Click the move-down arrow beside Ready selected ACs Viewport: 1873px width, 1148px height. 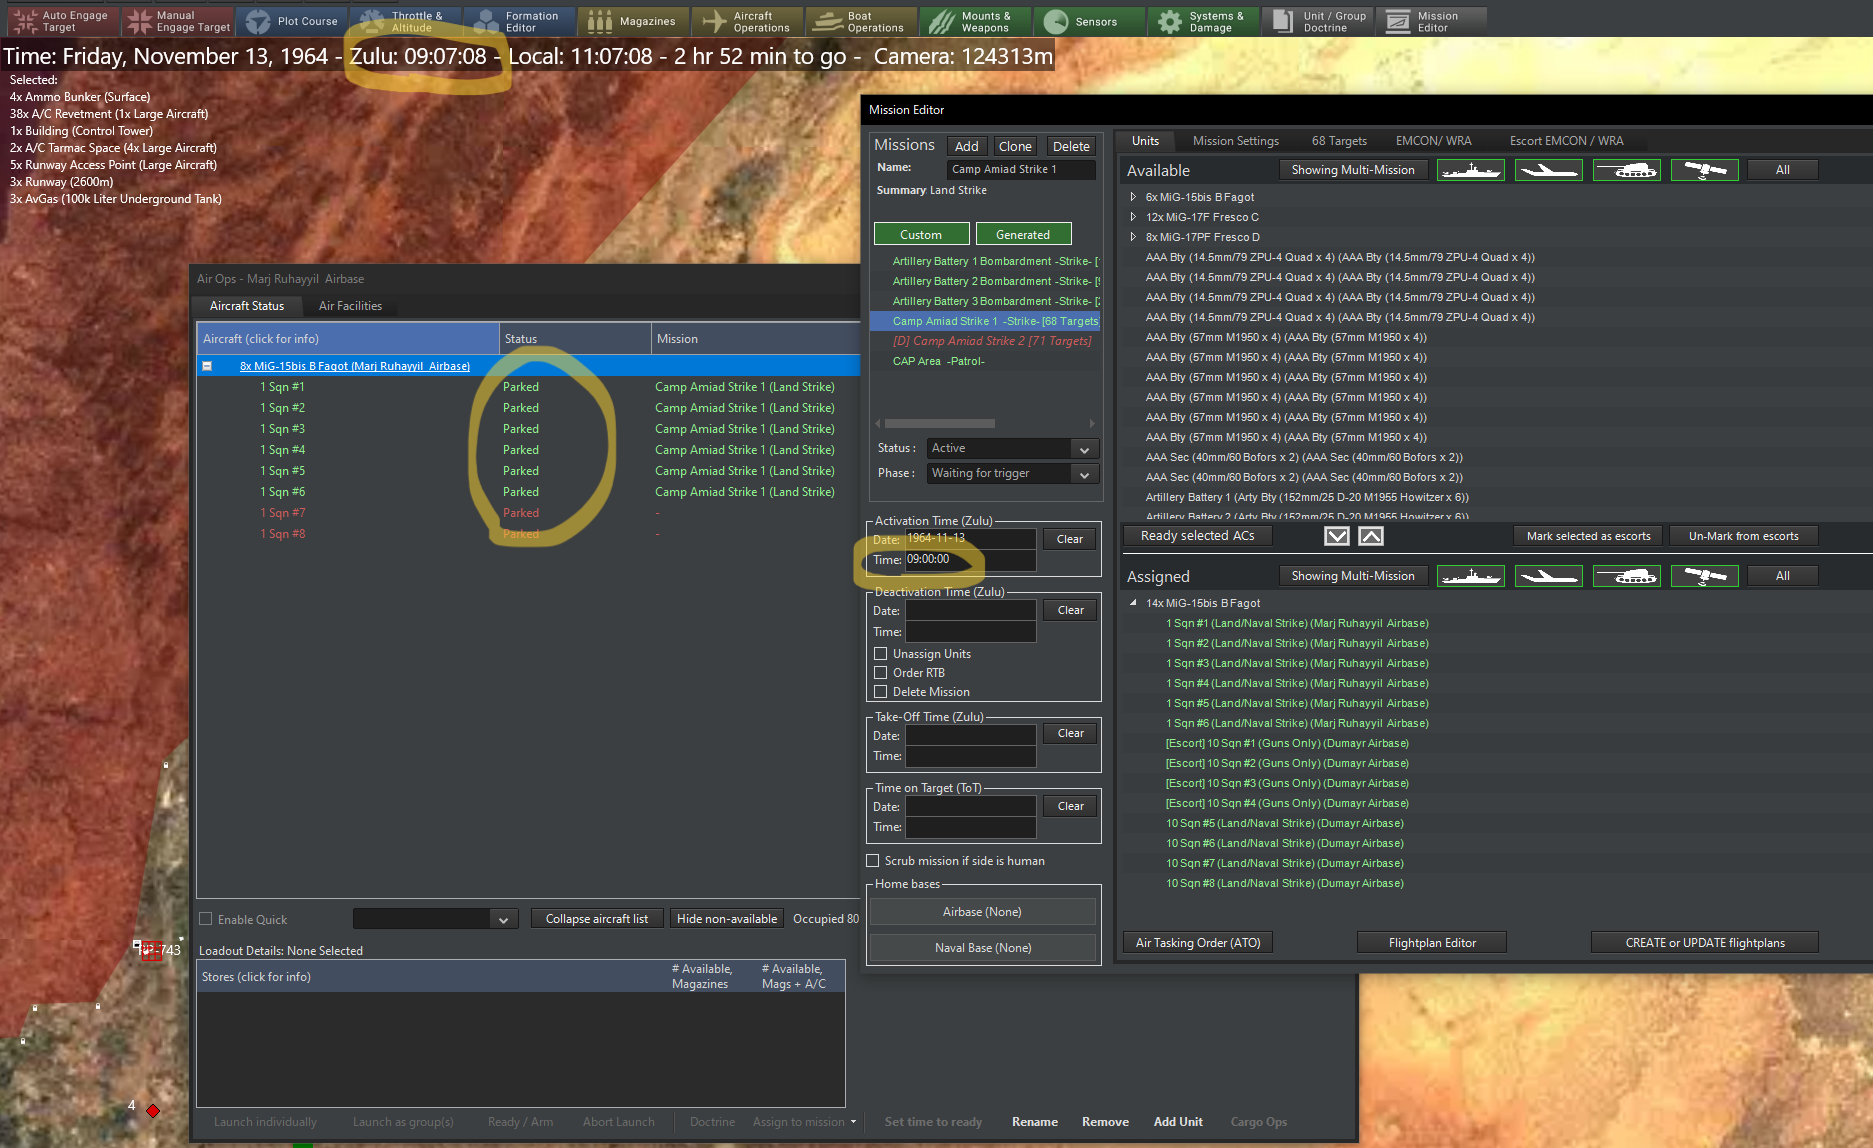click(x=1337, y=536)
